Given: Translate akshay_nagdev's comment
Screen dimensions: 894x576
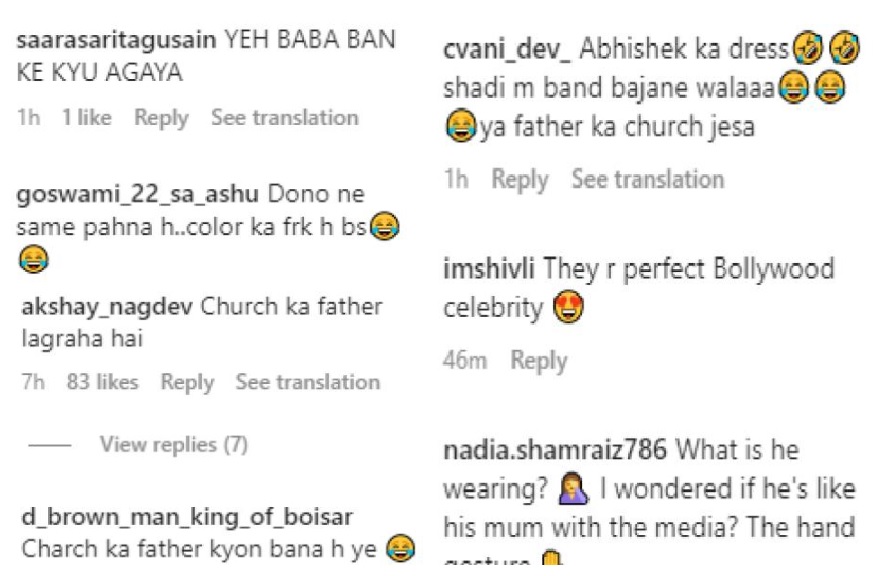Looking at the screenshot, I should [307, 382].
